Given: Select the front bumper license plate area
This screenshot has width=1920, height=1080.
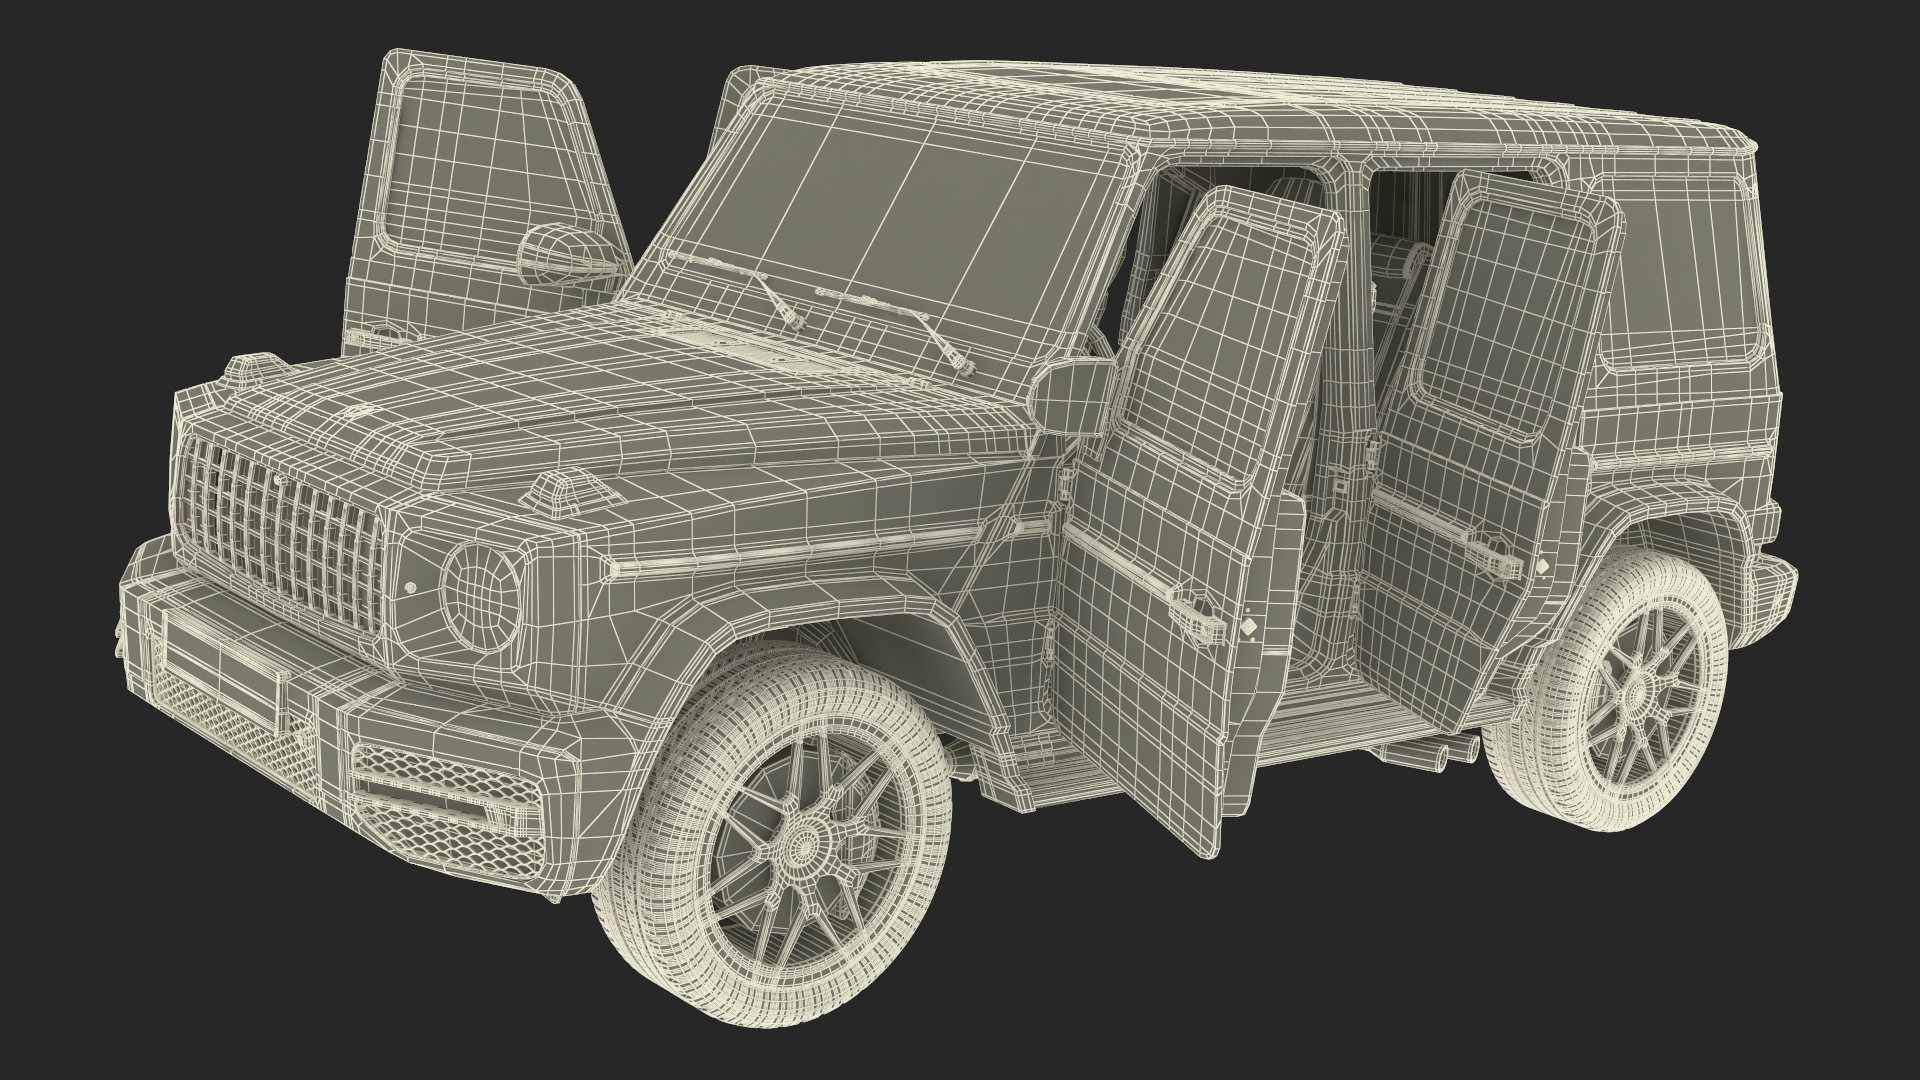Looking at the screenshot, I should 222,667.
